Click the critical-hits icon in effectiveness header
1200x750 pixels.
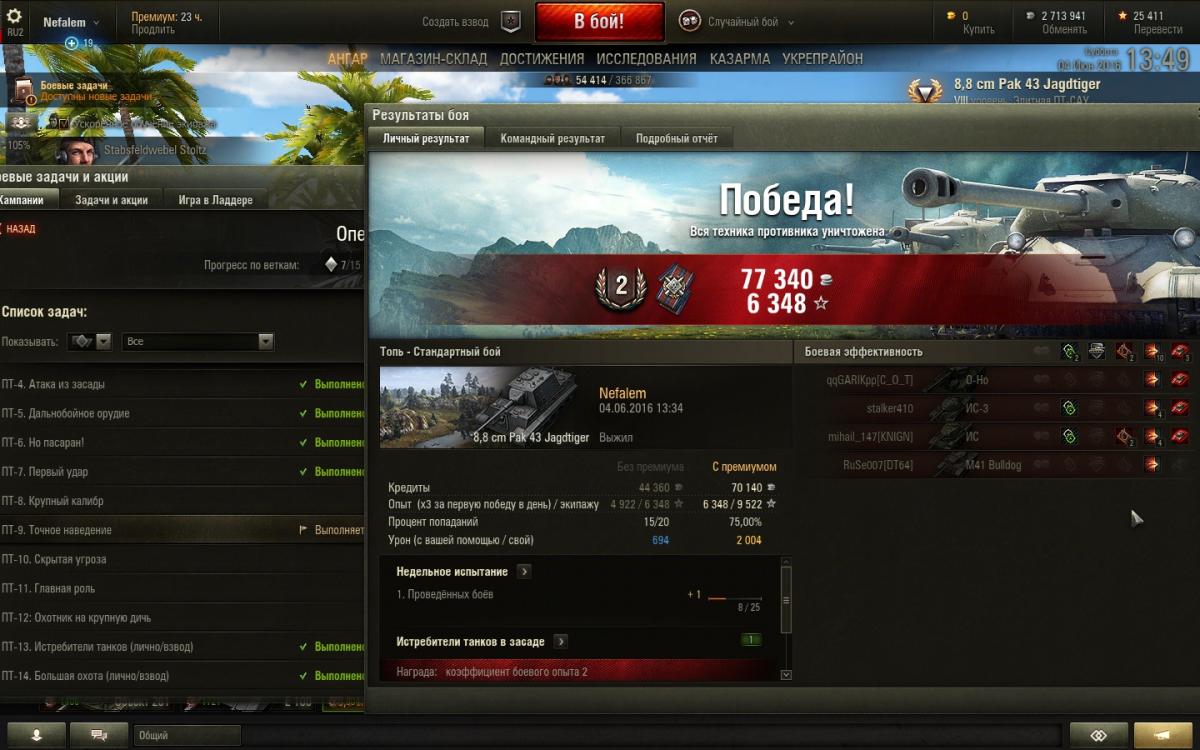1125,351
